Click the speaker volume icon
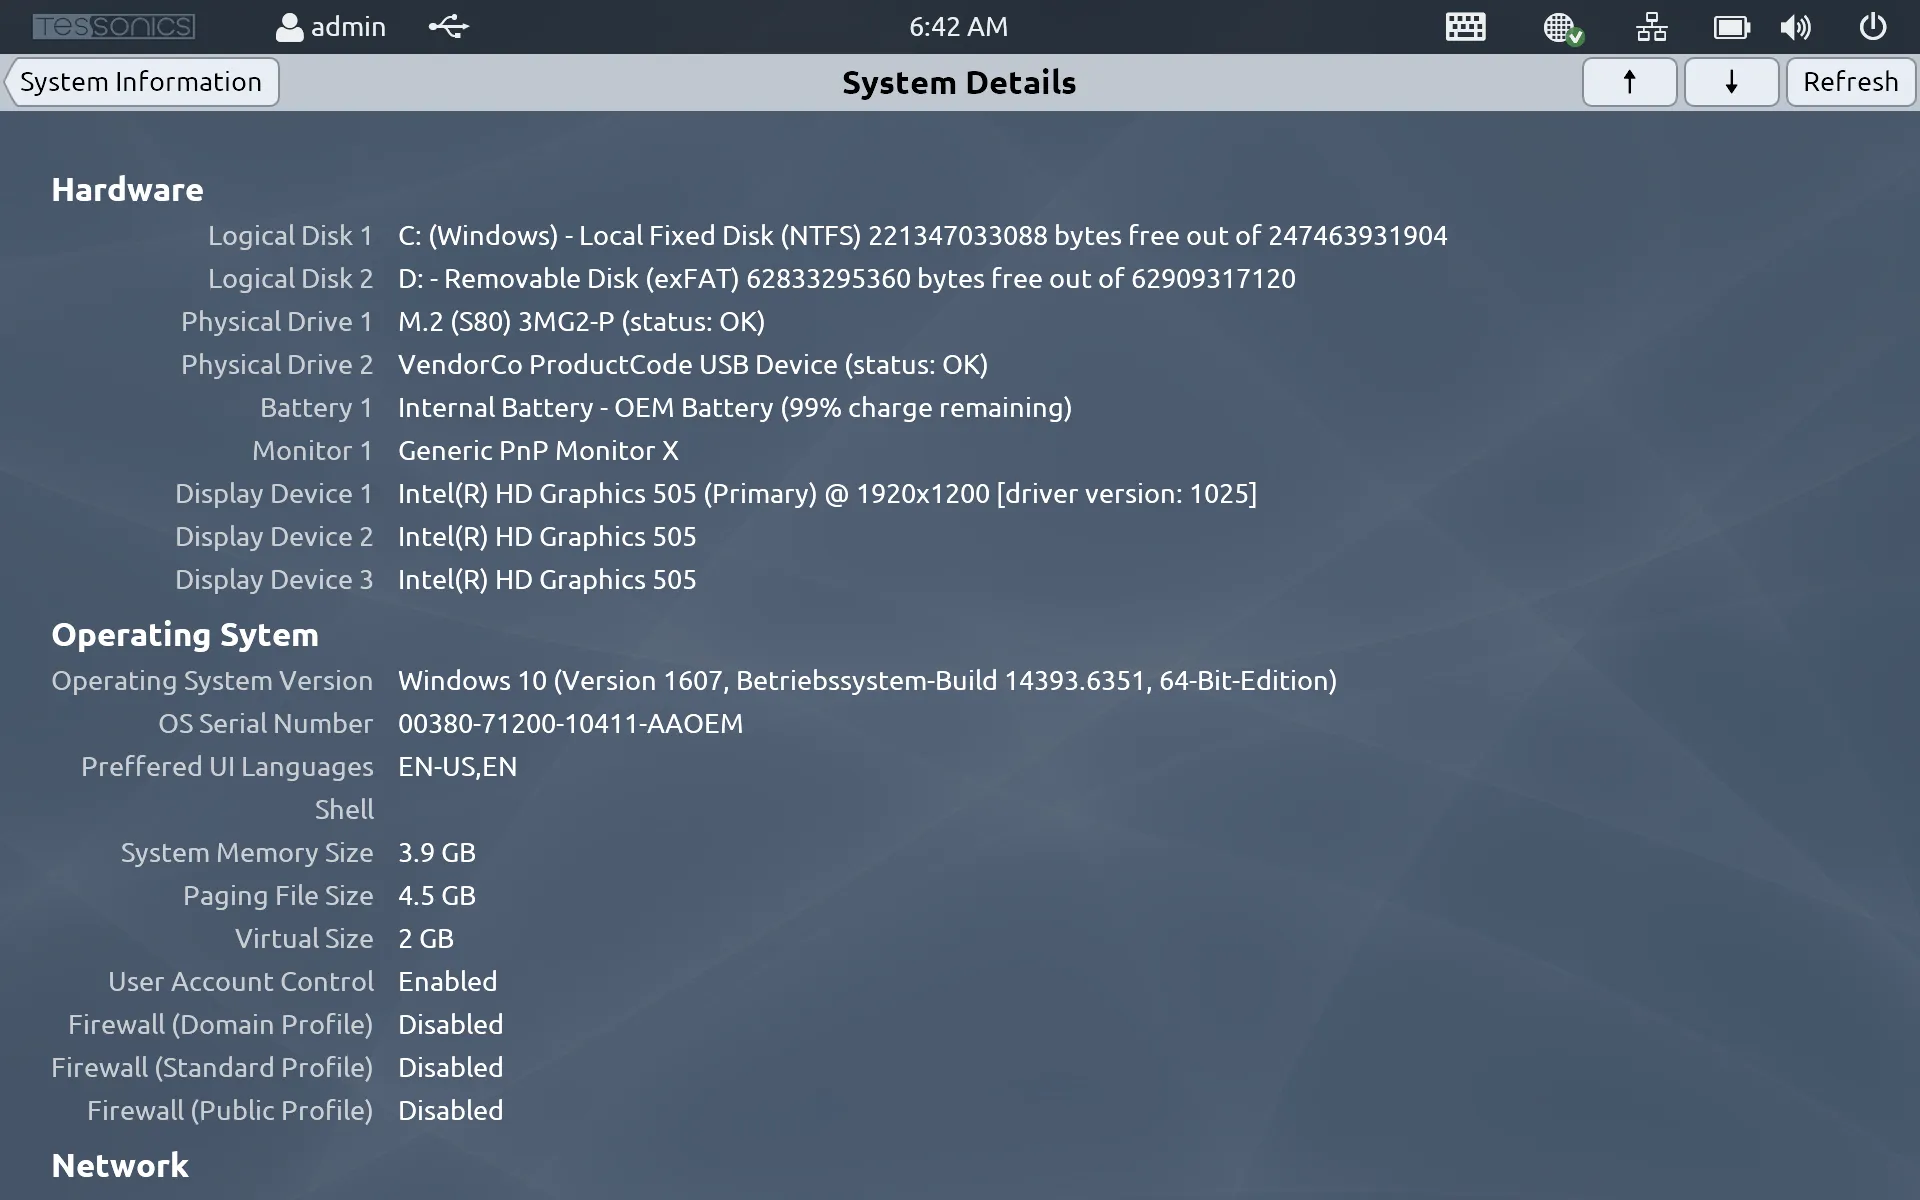Image resolution: width=1920 pixels, height=1200 pixels. pos(1795,27)
